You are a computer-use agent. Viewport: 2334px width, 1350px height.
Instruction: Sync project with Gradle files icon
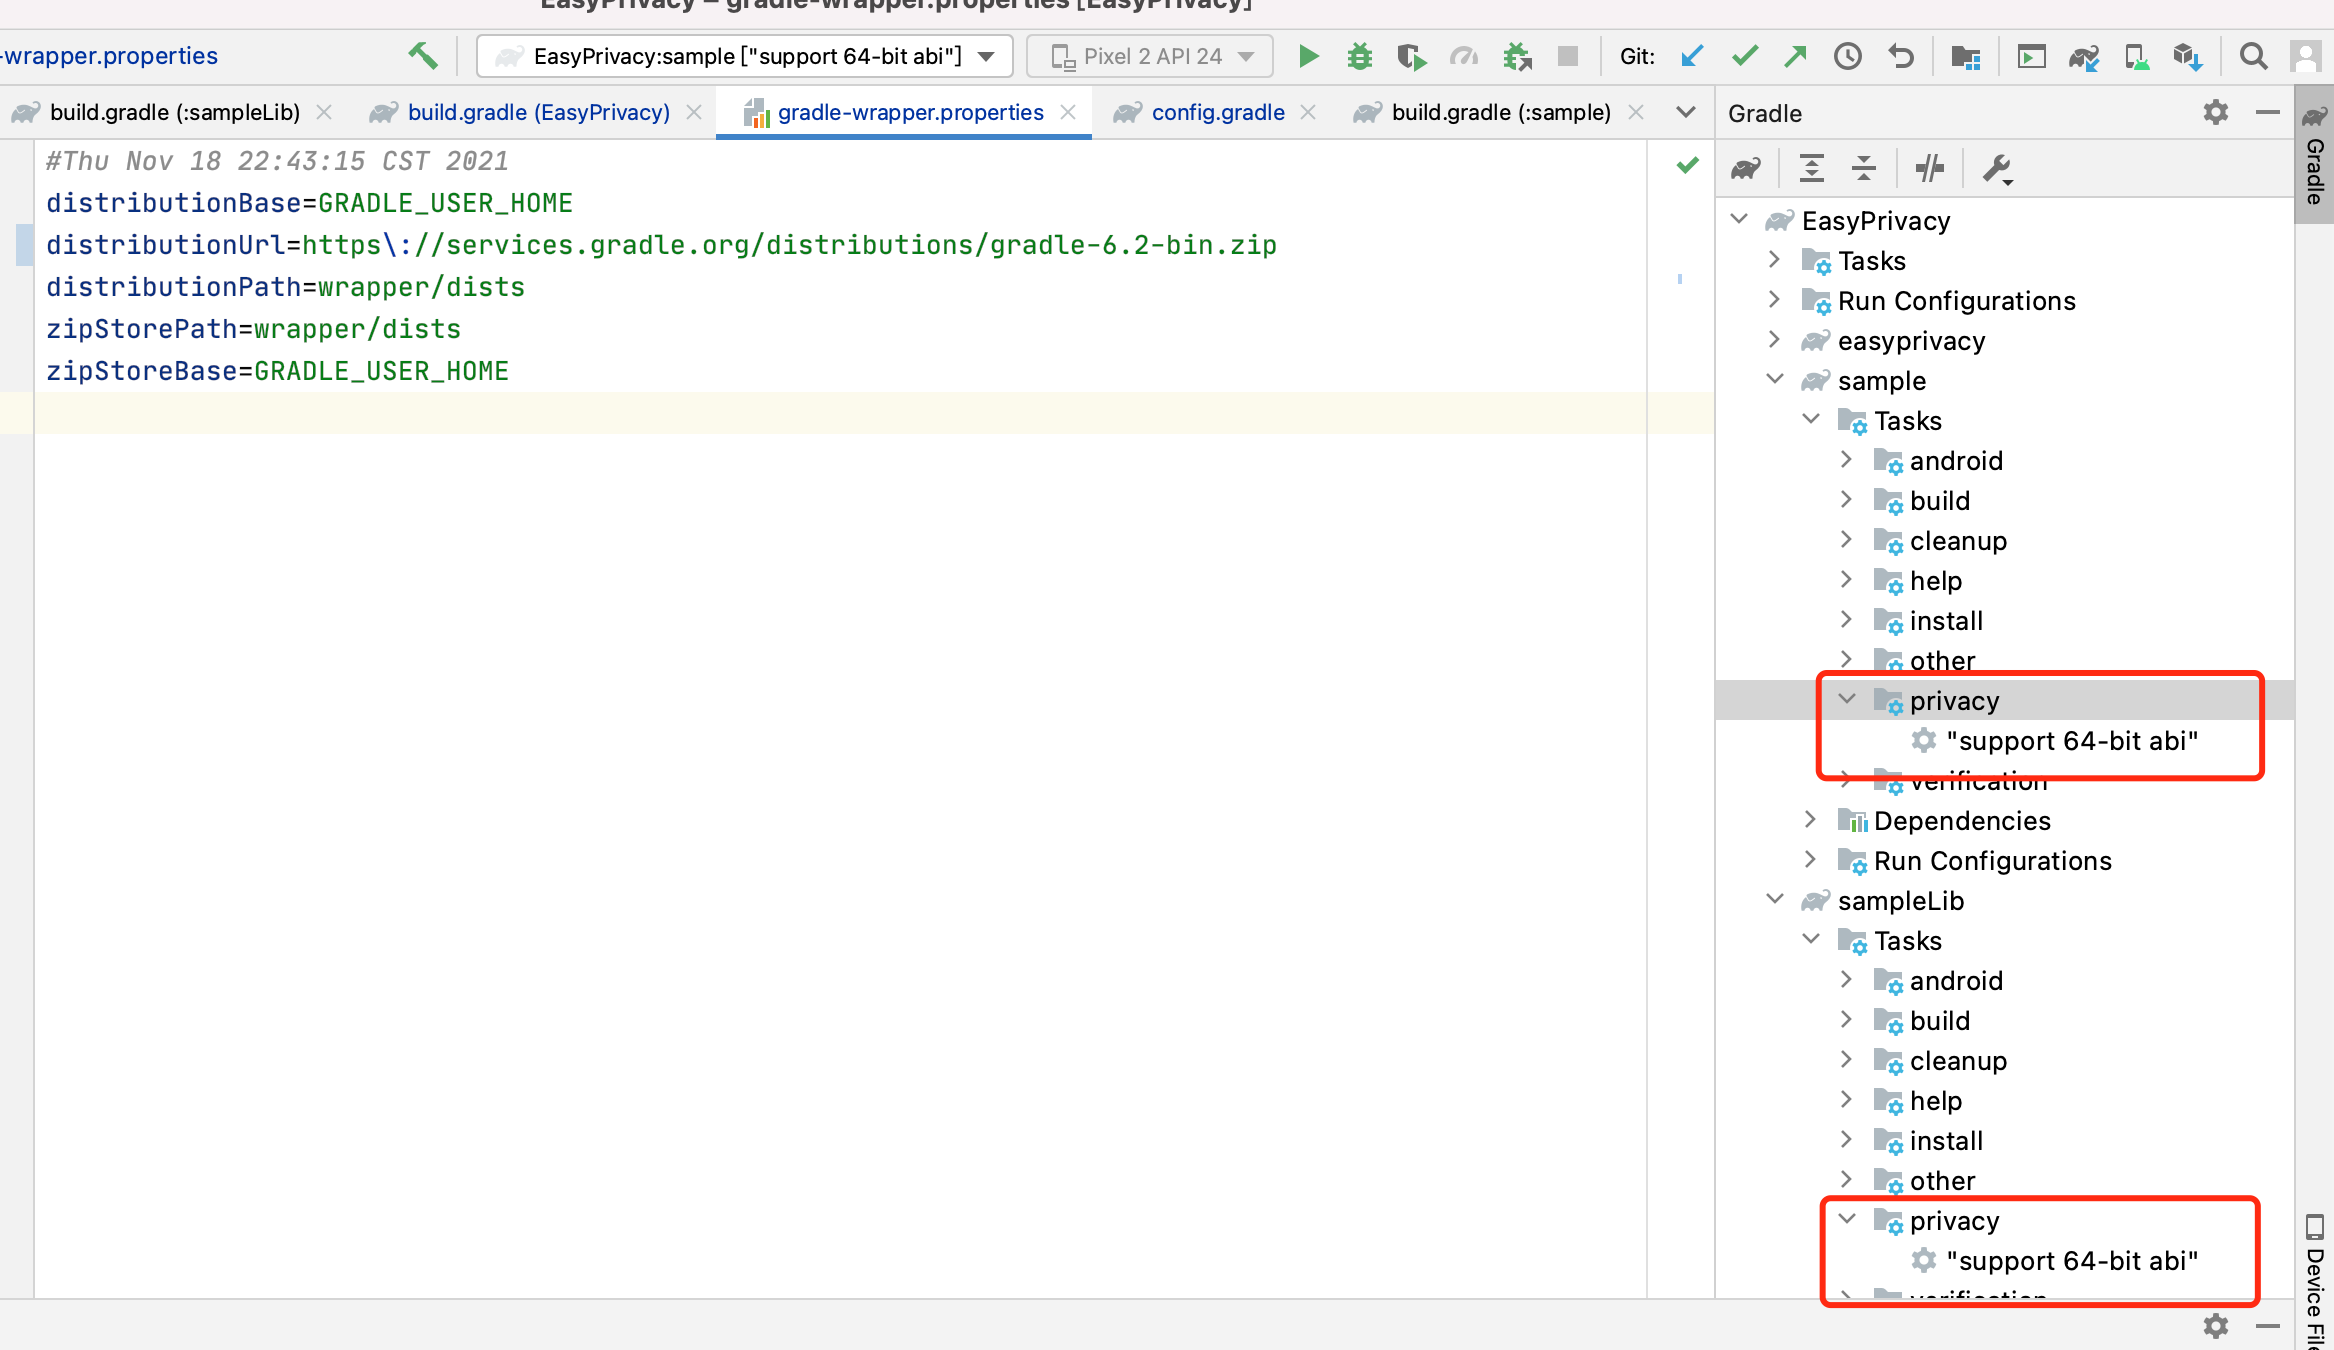pos(2084,56)
